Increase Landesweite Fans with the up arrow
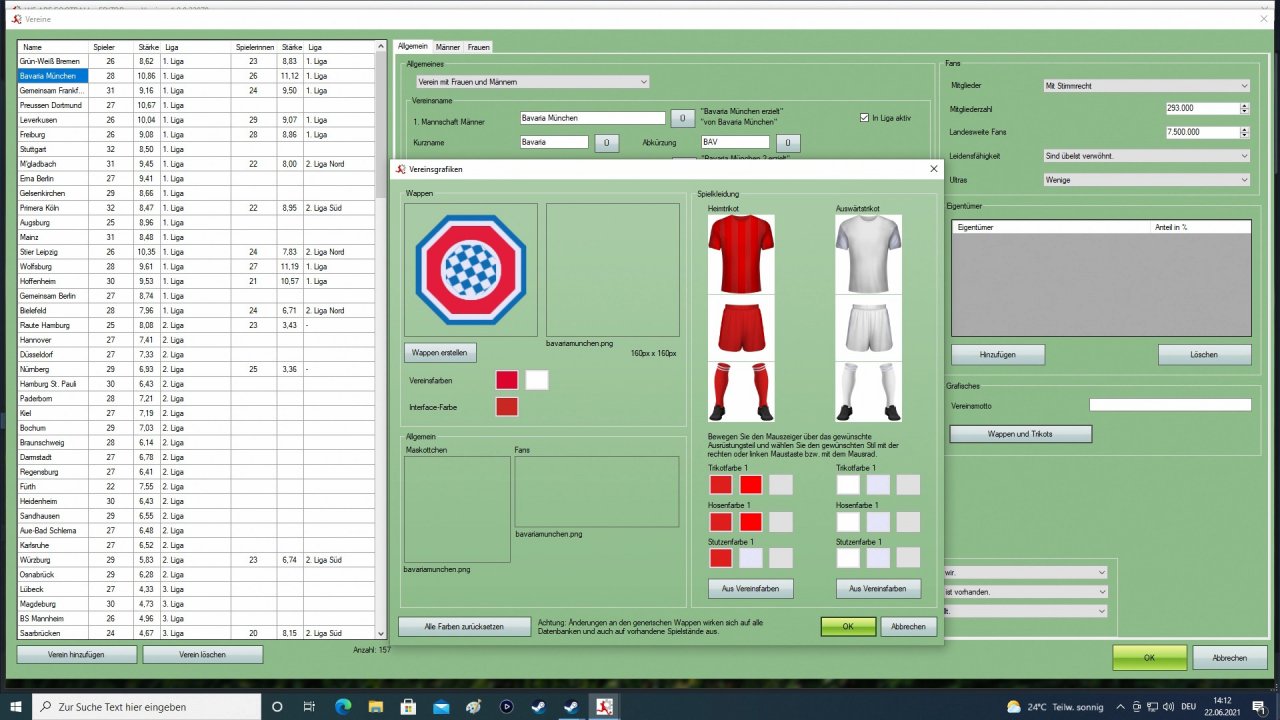The image size is (1280, 720). tap(1245, 129)
